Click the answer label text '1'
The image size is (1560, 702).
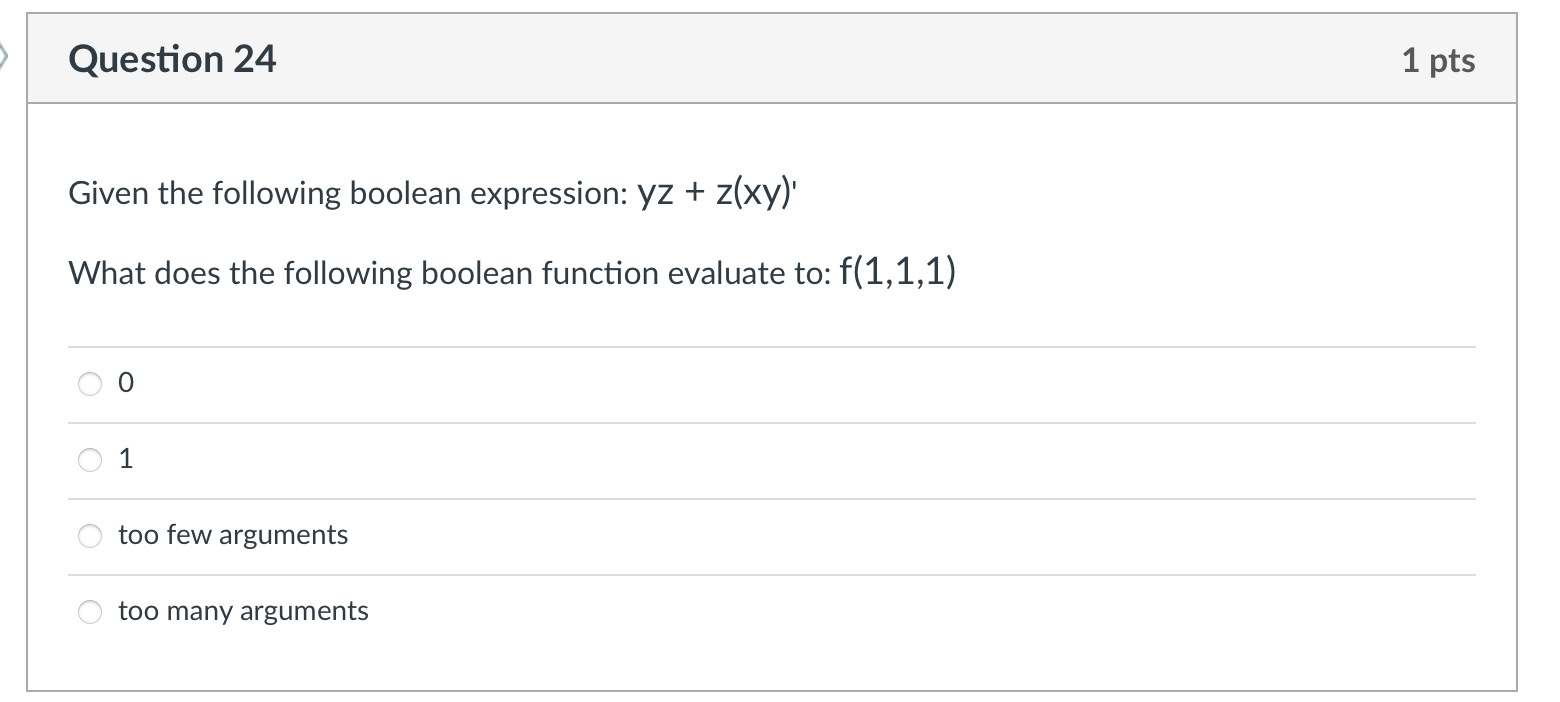125,460
